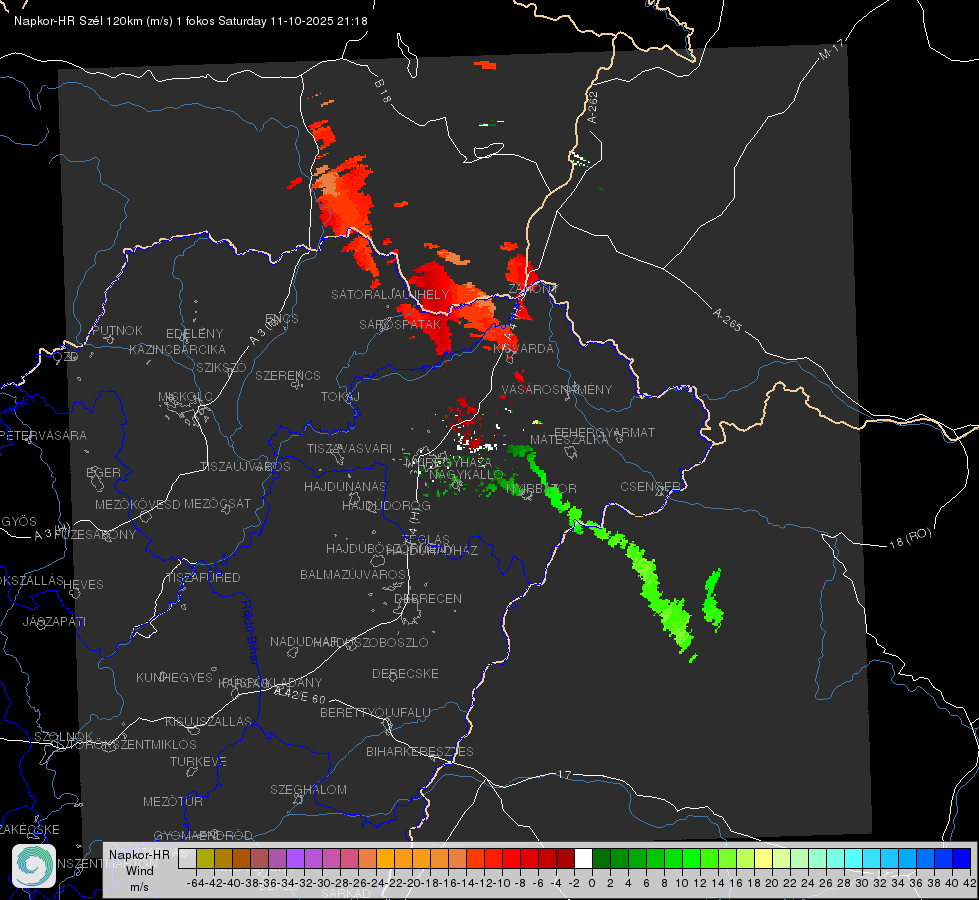
Task: Click the road label '18 (RO)'
Action: click(910, 538)
